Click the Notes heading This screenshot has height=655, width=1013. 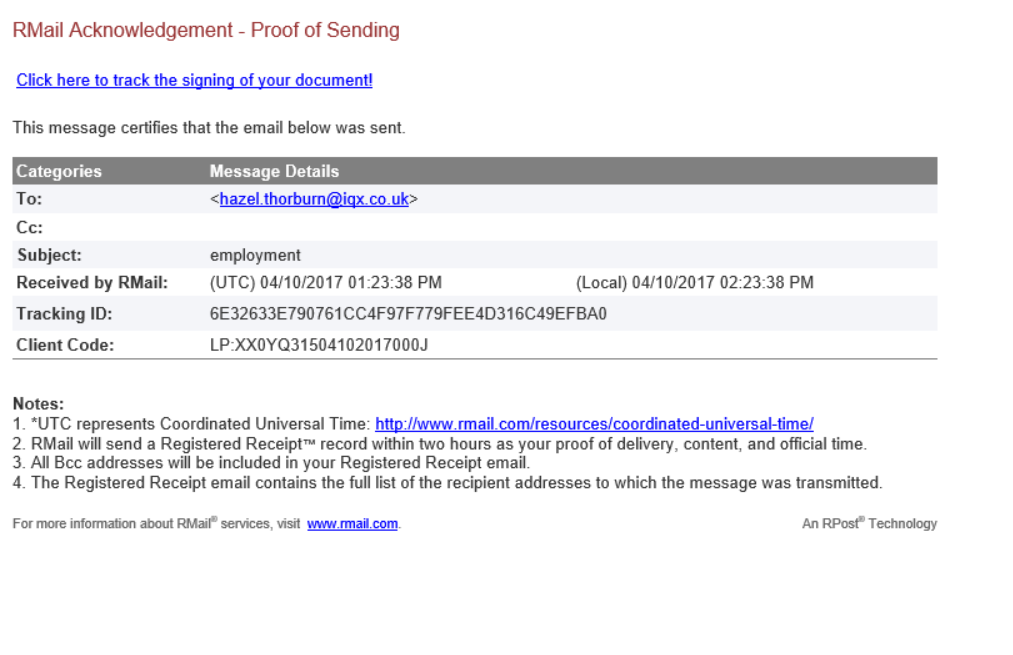(x=38, y=404)
